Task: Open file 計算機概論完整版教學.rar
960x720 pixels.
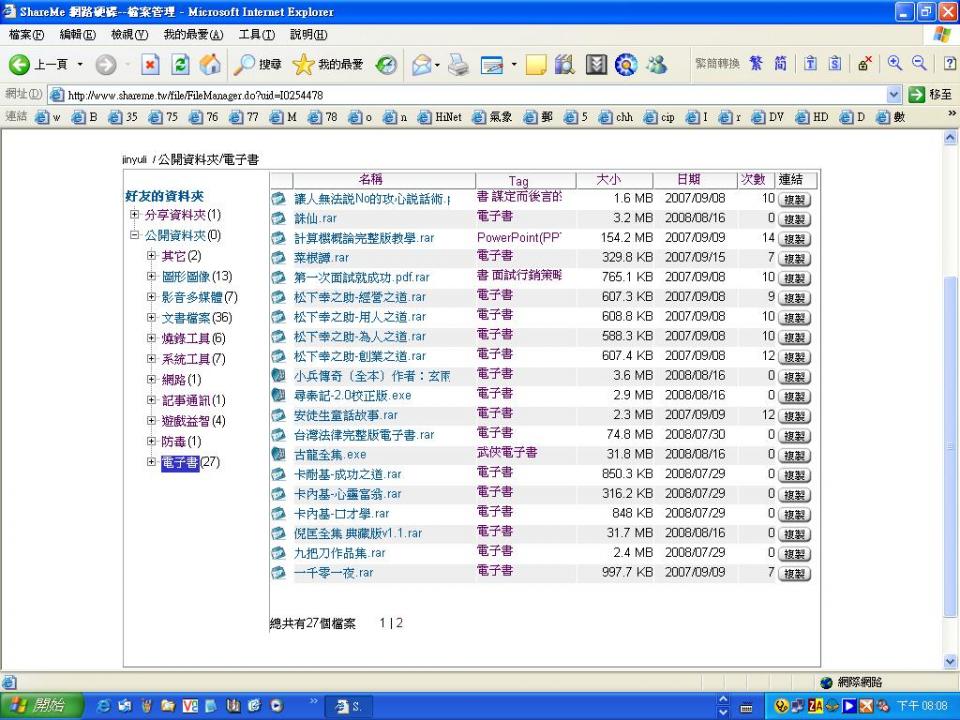Action: point(364,238)
